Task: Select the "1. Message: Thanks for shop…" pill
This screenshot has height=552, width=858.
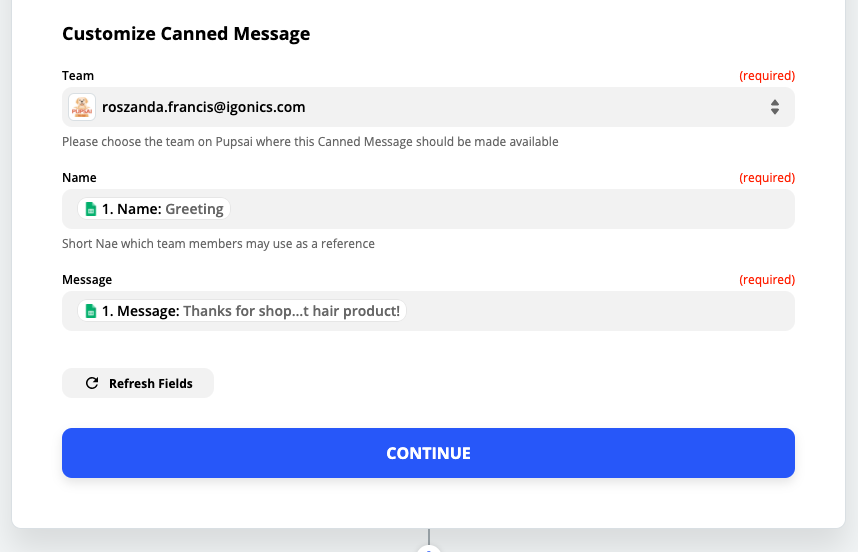Action: tap(243, 311)
